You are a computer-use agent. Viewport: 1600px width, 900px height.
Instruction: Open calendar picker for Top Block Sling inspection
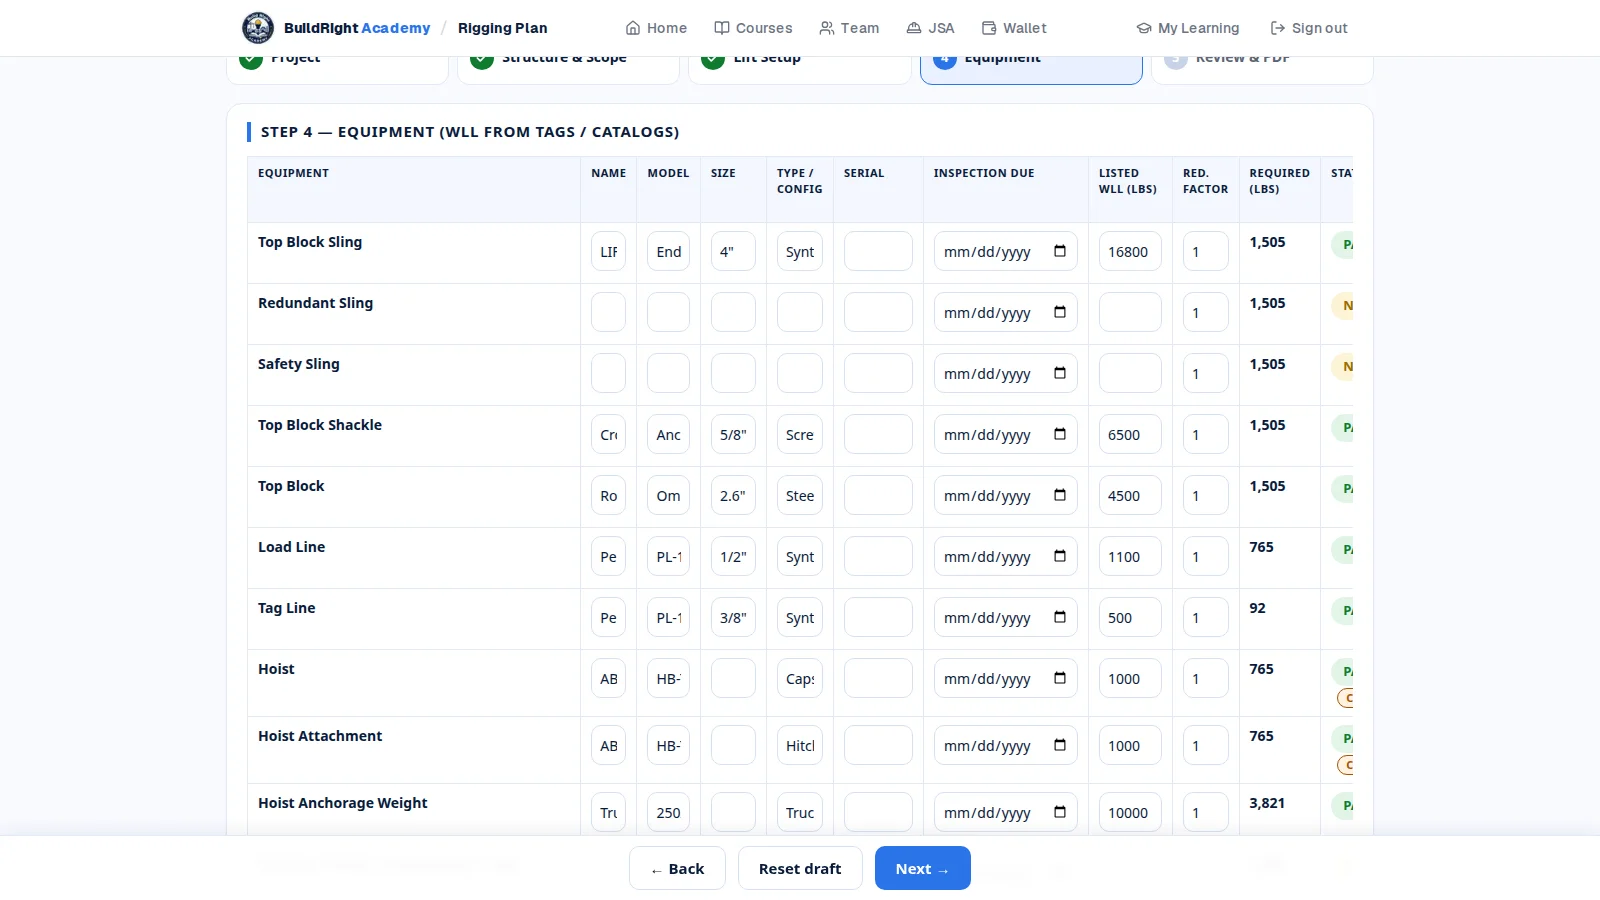pyautogui.click(x=1060, y=251)
